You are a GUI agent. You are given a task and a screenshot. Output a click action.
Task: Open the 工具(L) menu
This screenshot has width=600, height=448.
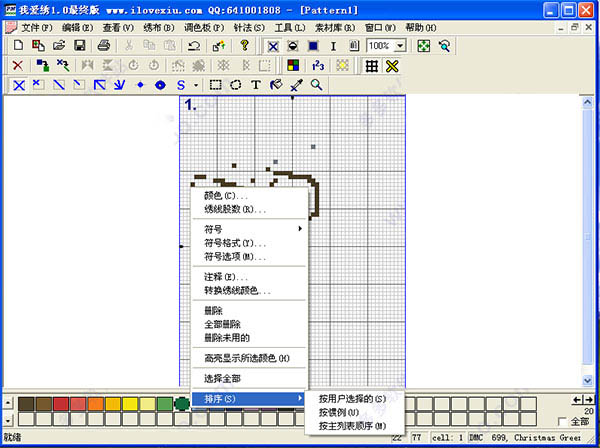coord(290,28)
